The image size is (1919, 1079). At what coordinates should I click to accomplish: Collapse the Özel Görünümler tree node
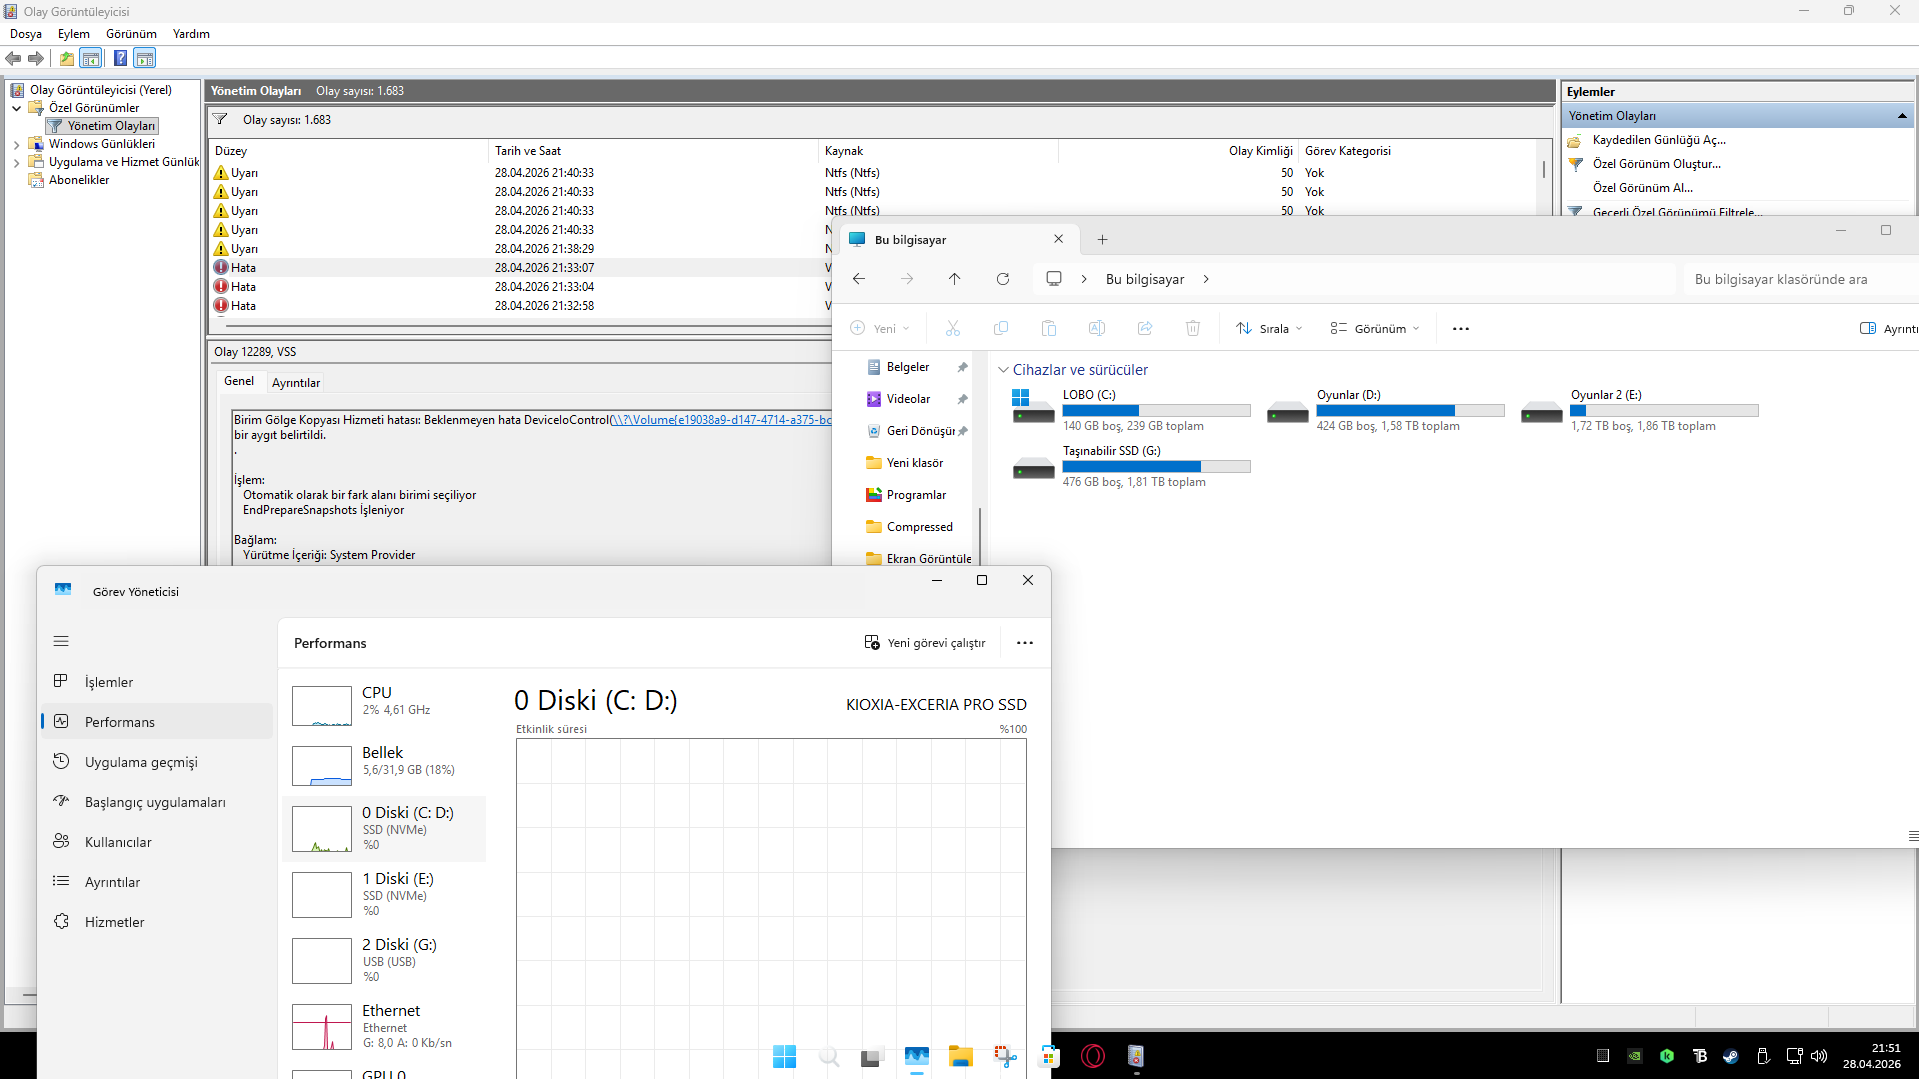[17, 108]
